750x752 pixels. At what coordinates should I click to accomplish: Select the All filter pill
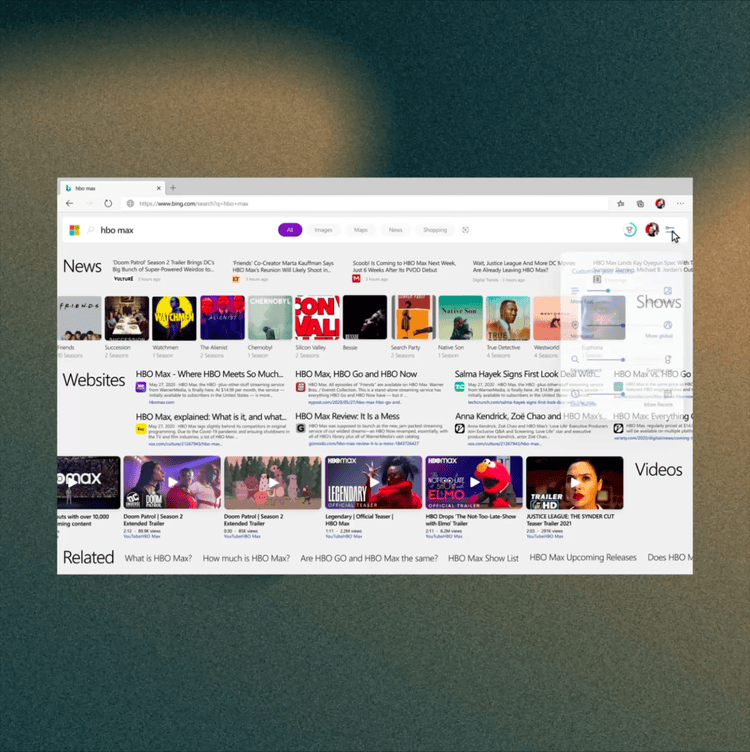click(290, 230)
